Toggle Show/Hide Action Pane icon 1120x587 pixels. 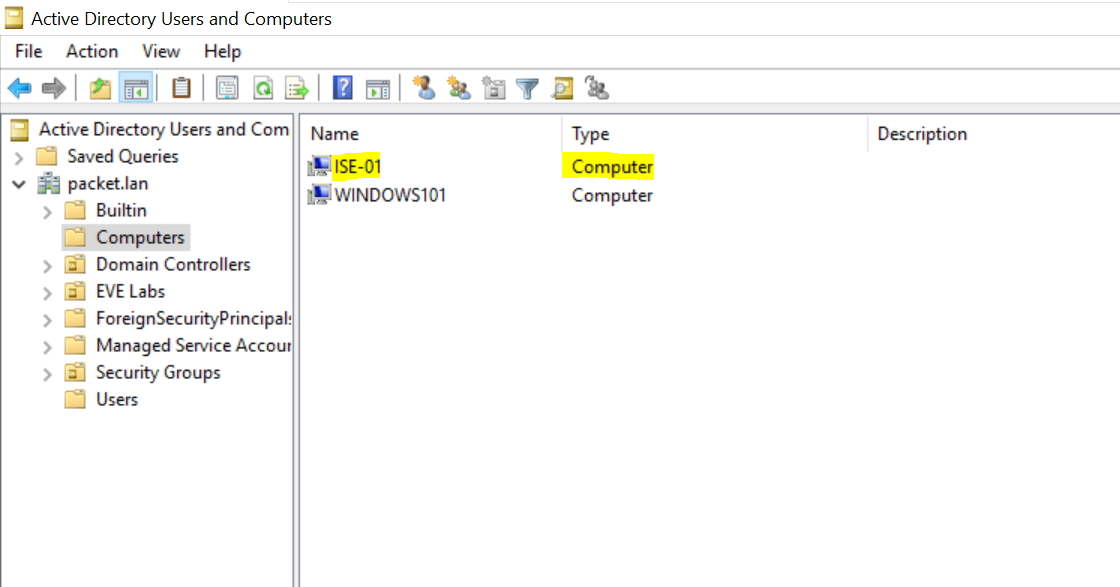point(378,89)
